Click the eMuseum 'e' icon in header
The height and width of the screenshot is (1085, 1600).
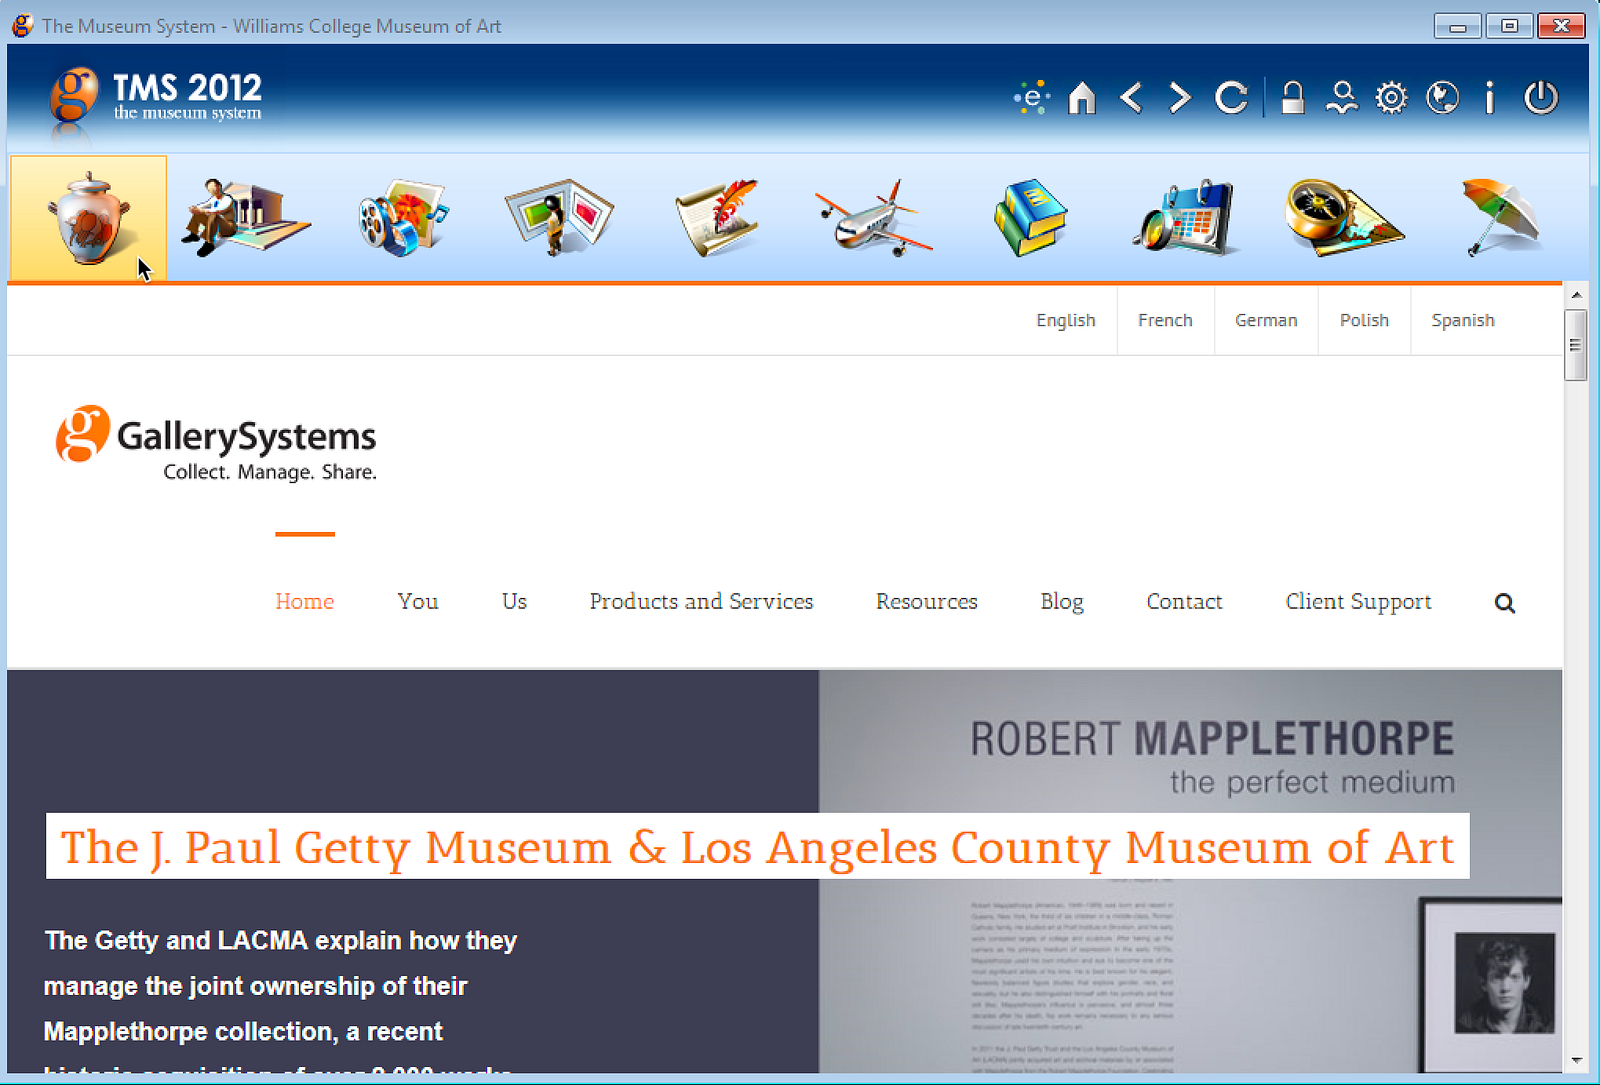[x=1031, y=98]
